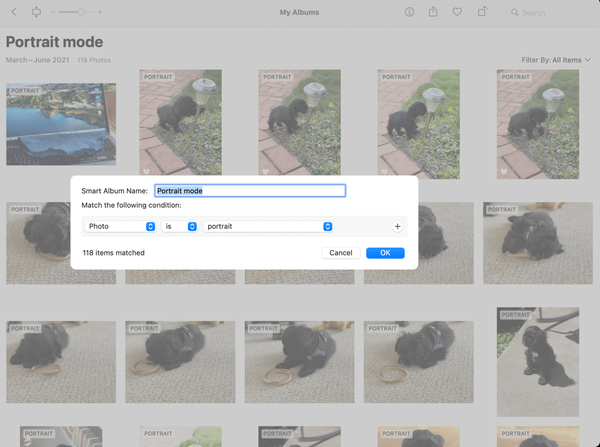Viewport: 600px width, 447px height.
Task: Click the Rotate icon in toolbar
Action: 482,12
